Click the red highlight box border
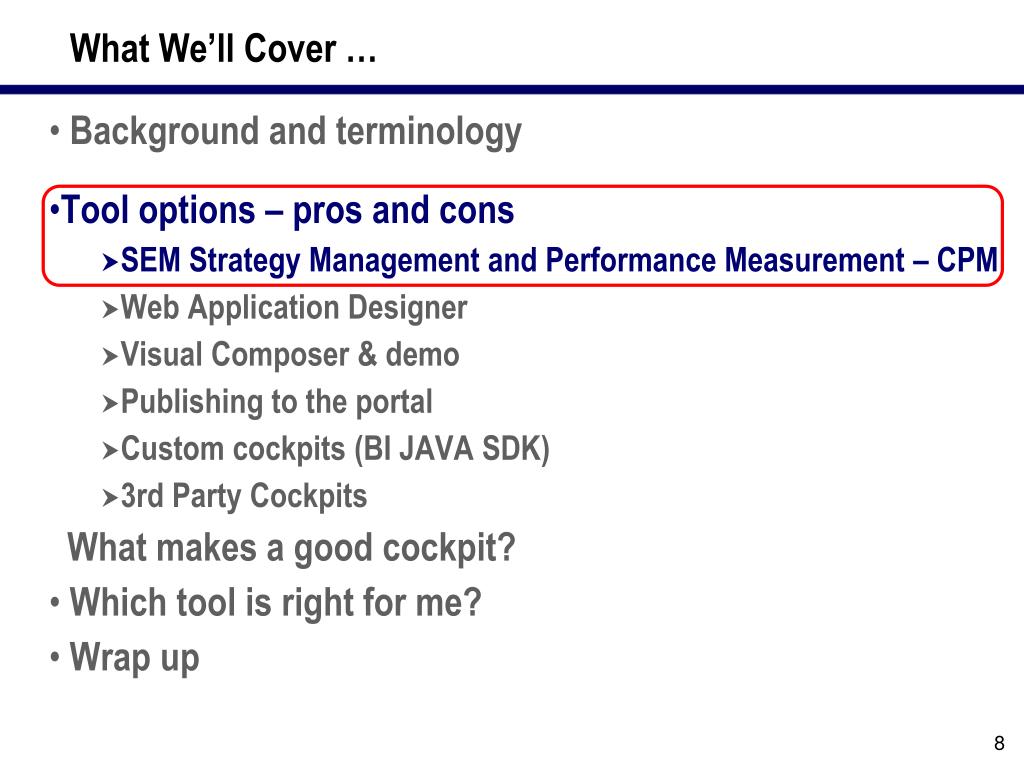 click(x=522, y=187)
